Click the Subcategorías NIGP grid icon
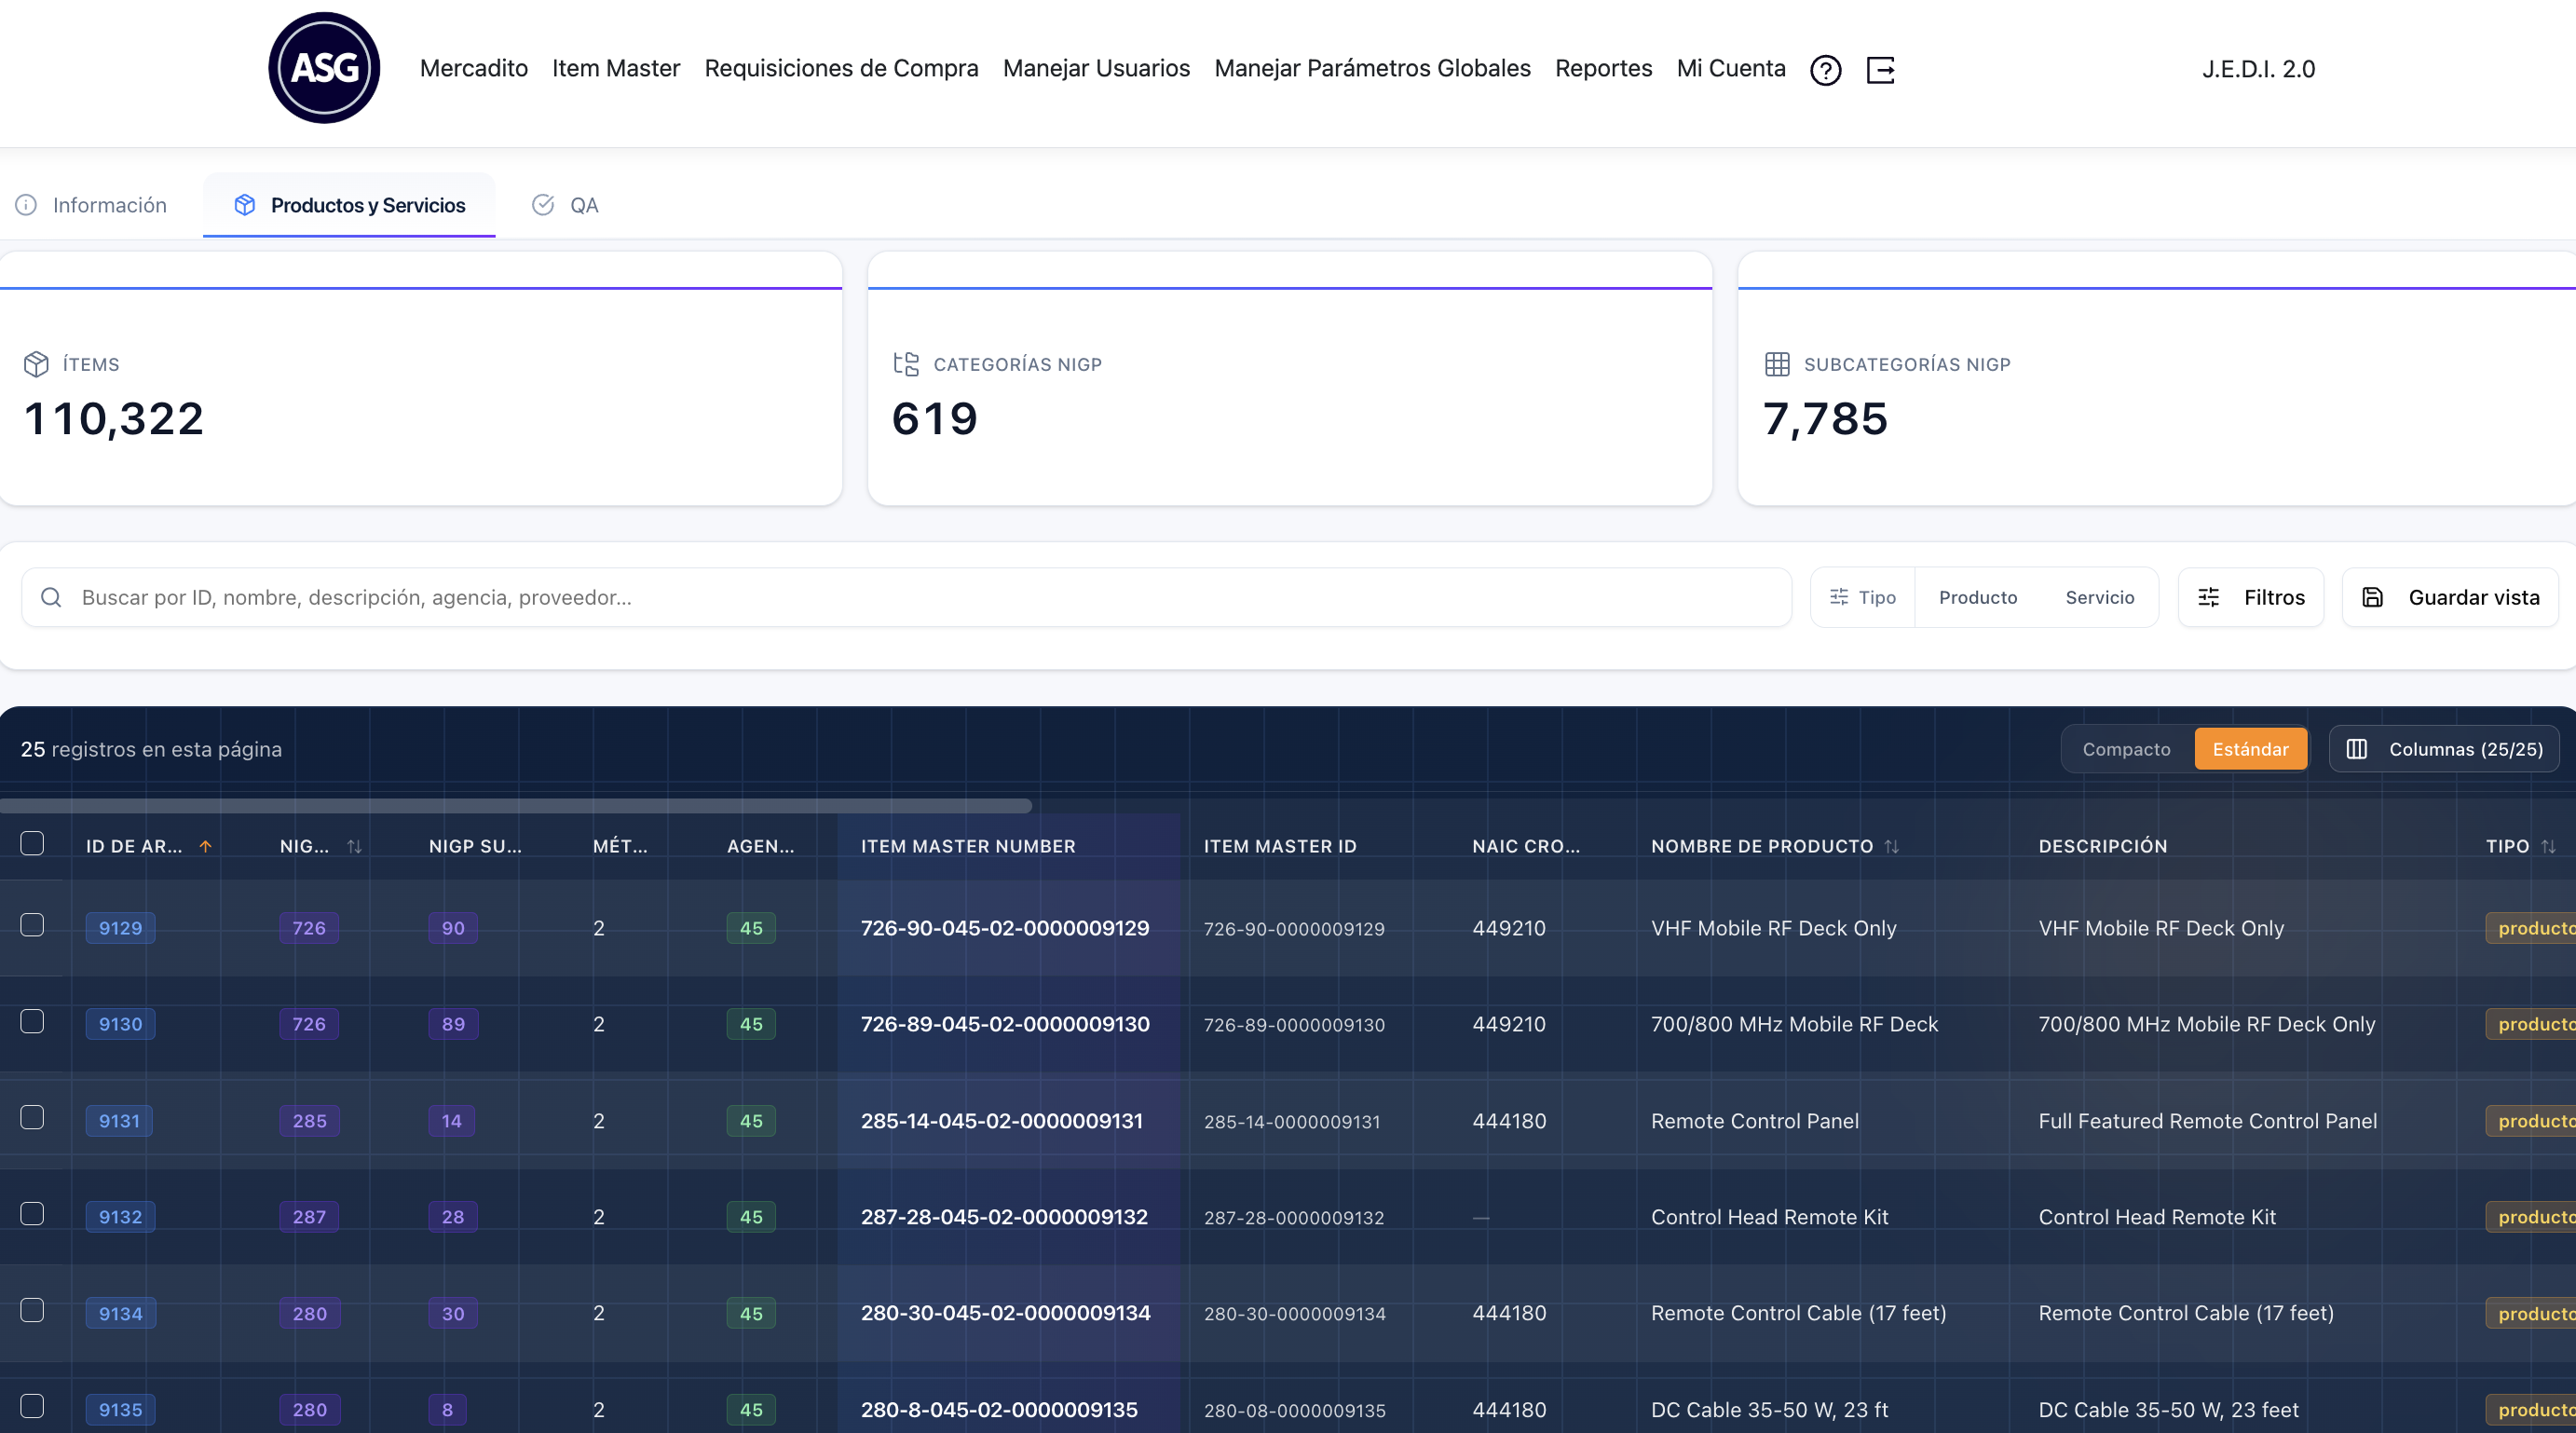This screenshot has height=1433, width=2576. 1777,364
